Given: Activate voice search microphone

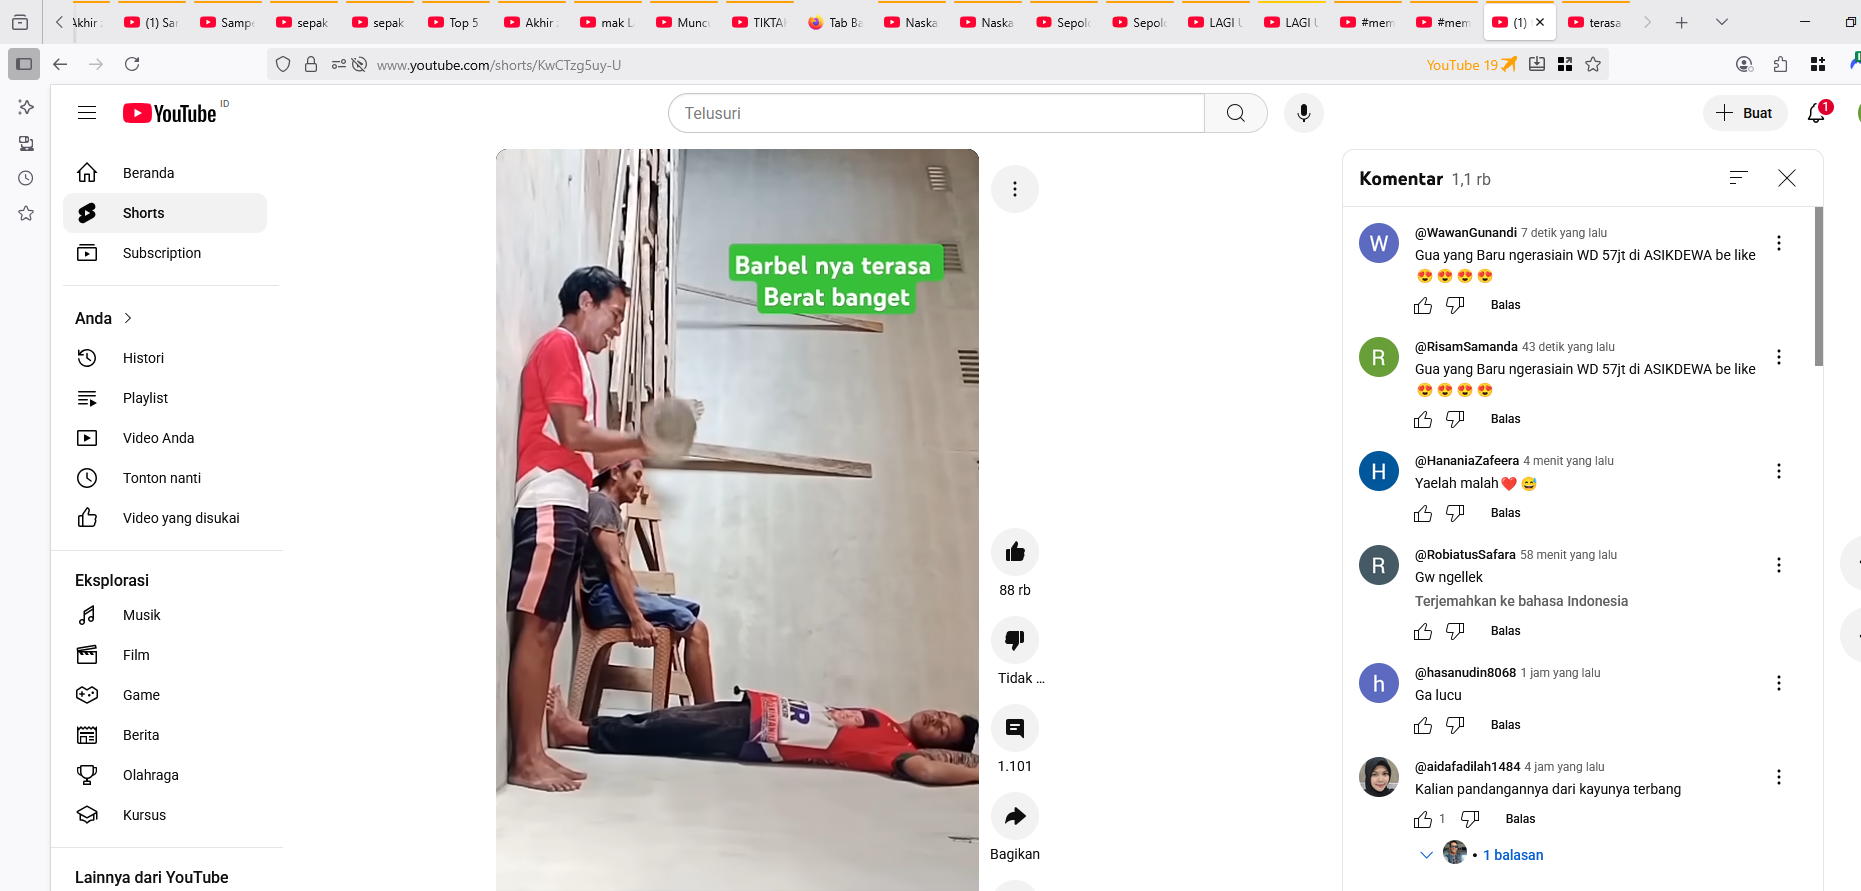Looking at the screenshot, I should pyautogui.click(x=1304, y=113).
